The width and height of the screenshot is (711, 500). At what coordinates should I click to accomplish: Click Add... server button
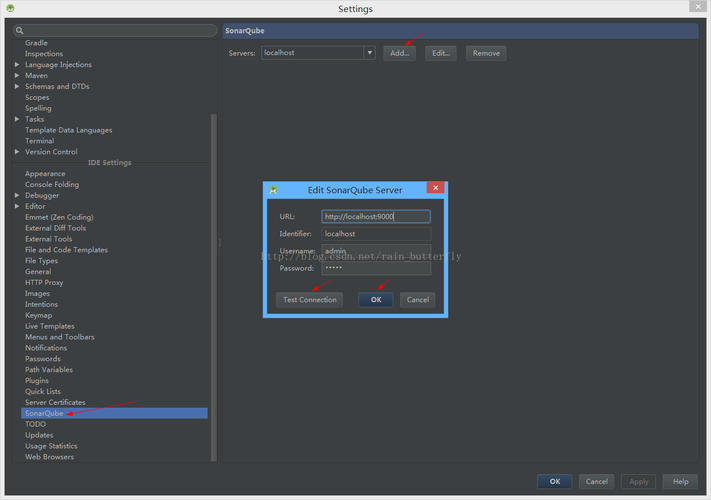pyautogui.click(x=399, y=53)
